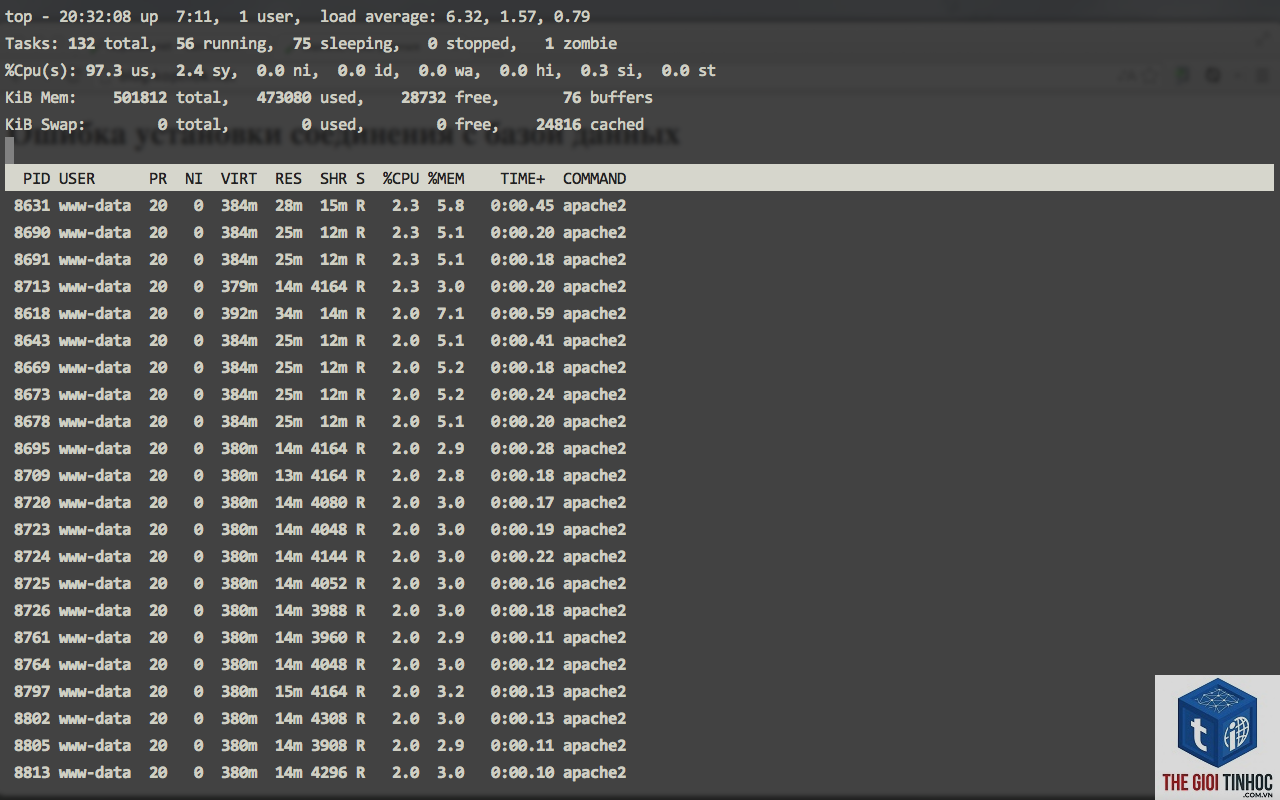Image resolution: width=1280 pixels, height=800 pixels.
Task: Click PID 8618 in process list
Action: click(32, 313)
